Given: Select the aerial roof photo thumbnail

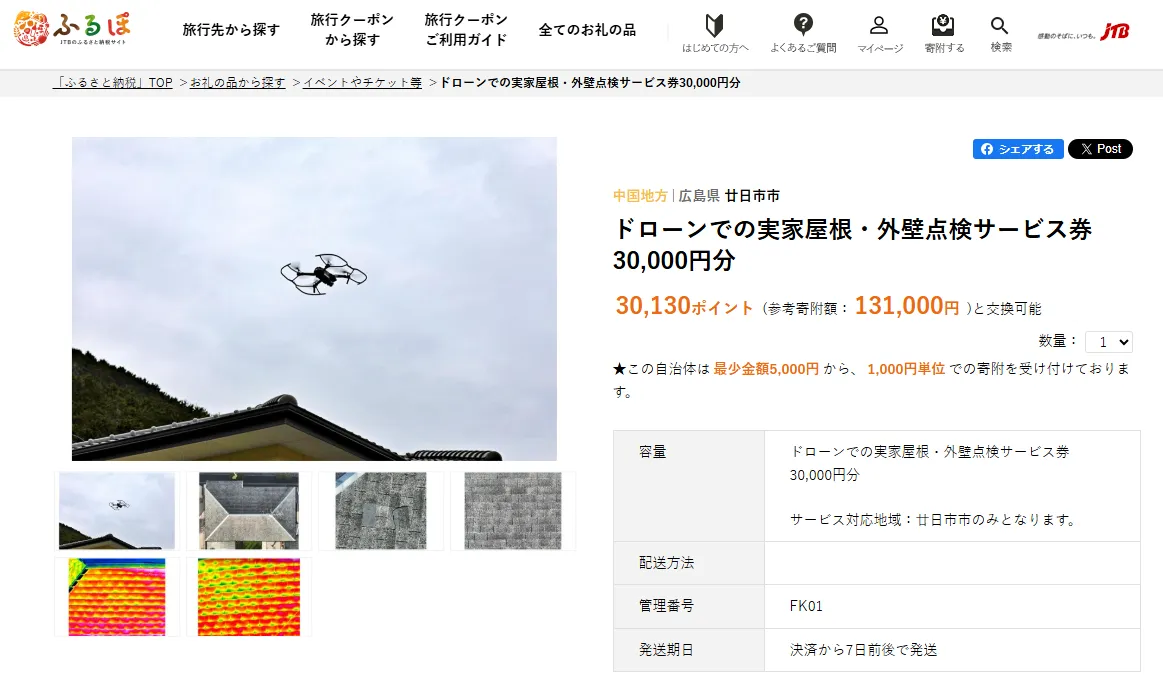Looking at the screenshot, I should 249,511.
